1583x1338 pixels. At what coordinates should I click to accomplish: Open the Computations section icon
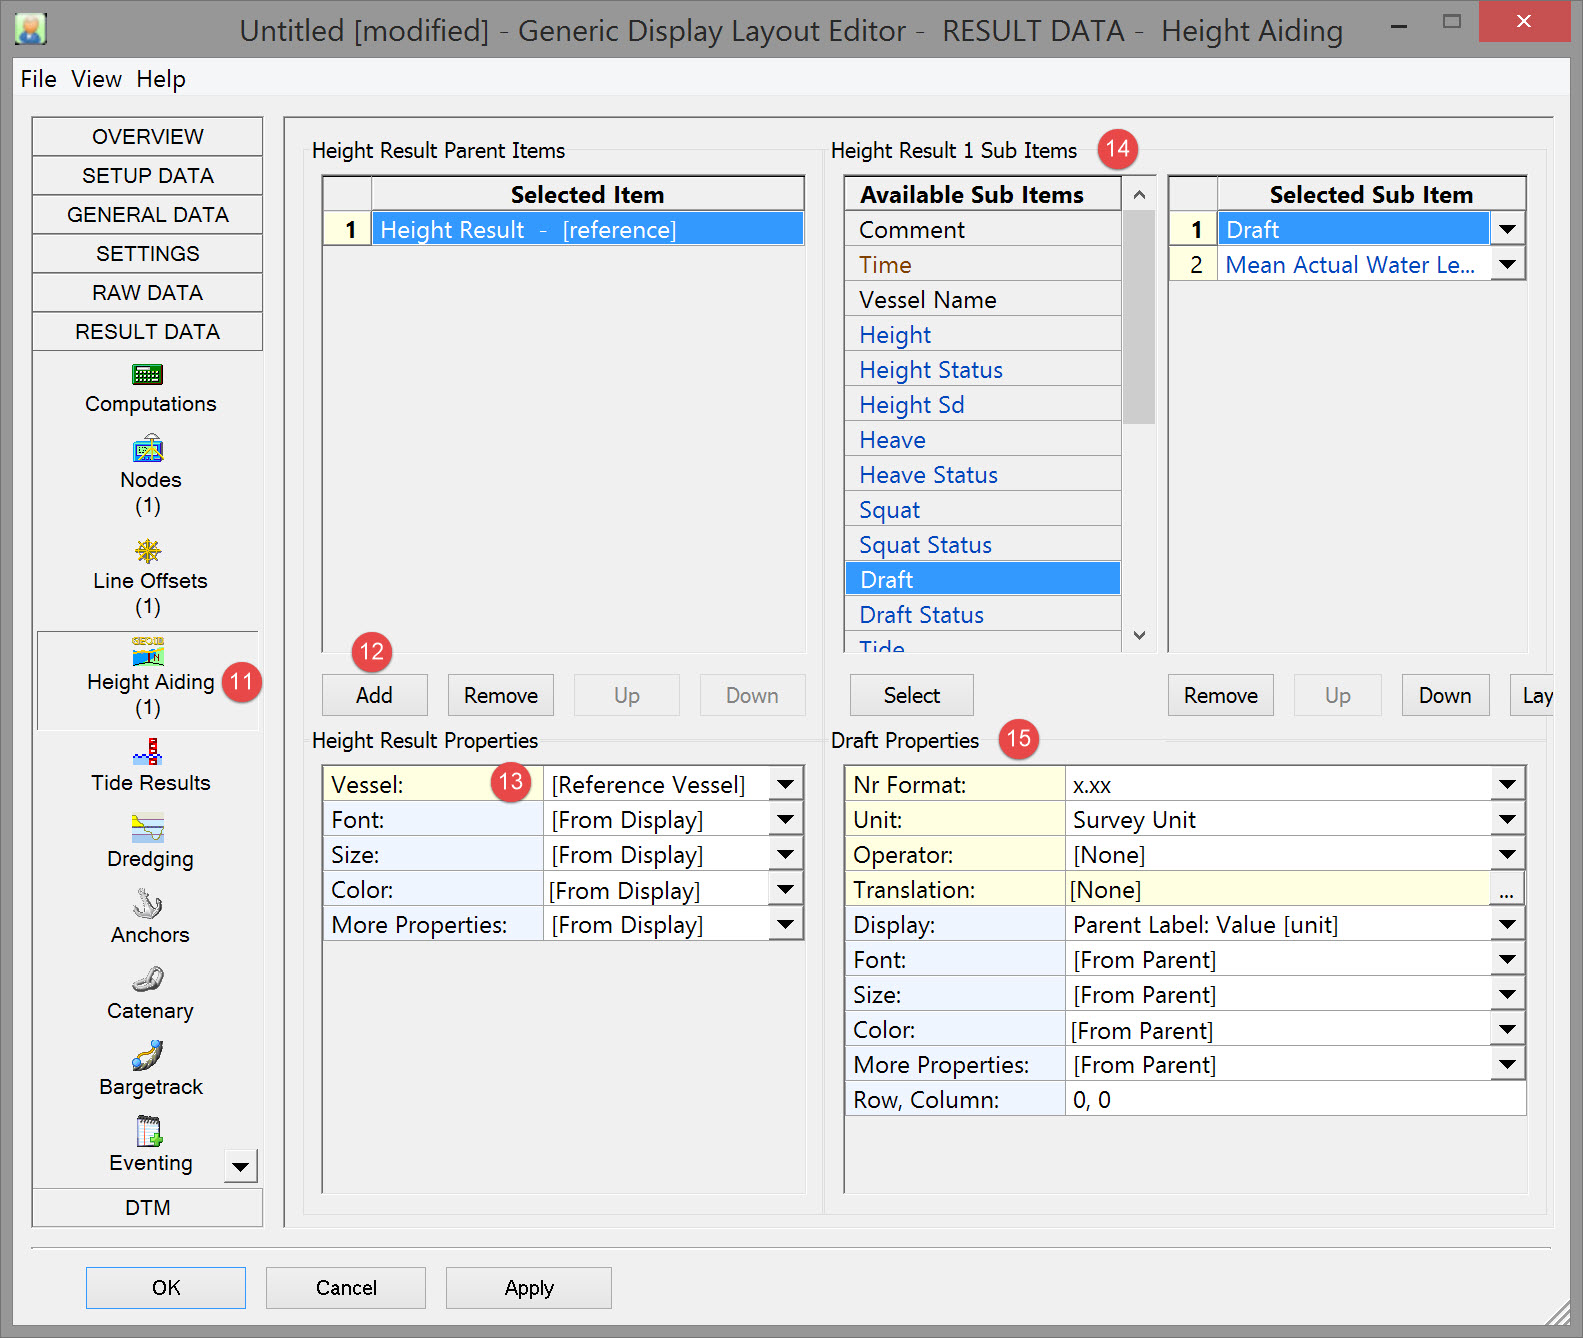pos(148,375)
